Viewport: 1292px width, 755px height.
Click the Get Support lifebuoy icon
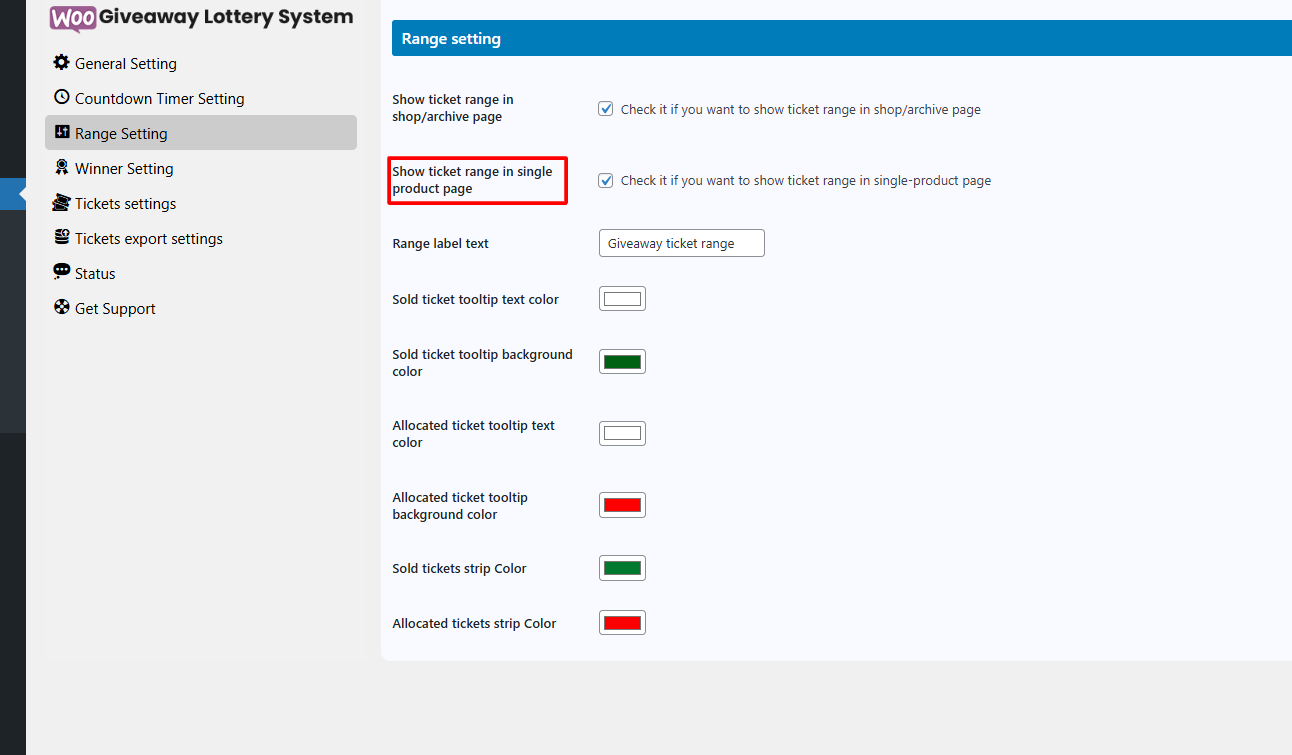point(61,307)
